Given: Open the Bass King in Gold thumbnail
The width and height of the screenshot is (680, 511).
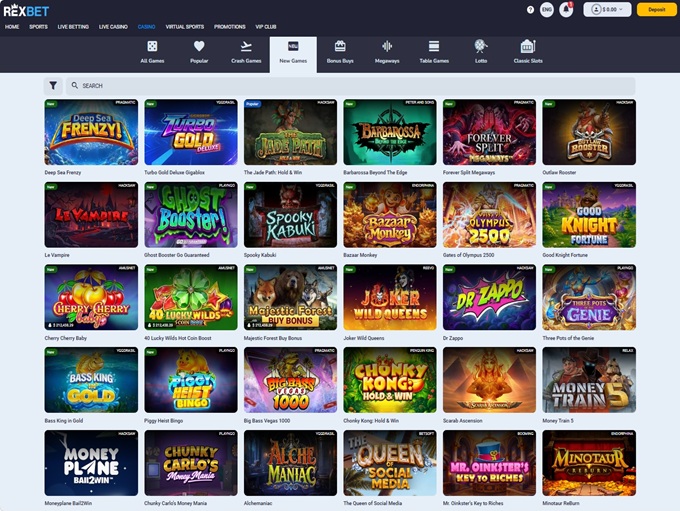Looking at the screenshot, I should (x=91, y=380).
